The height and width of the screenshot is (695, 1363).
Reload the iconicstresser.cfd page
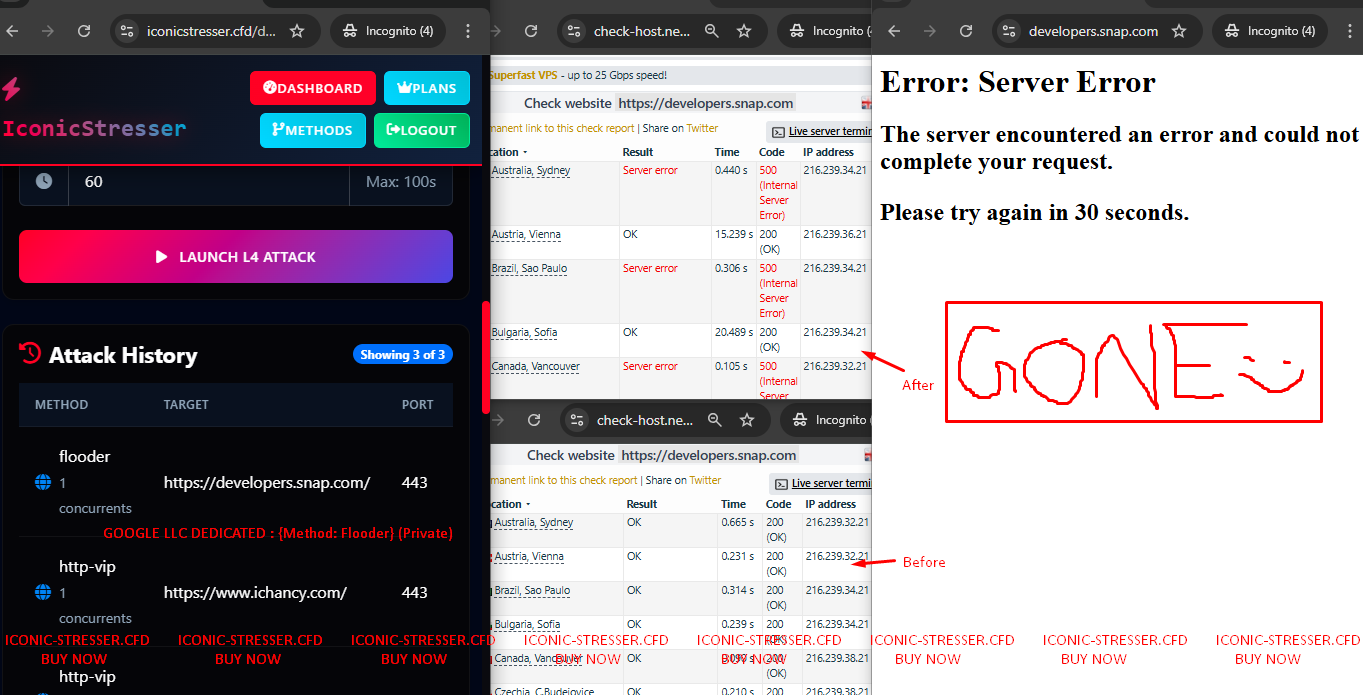pyautogui.click(x=84, y=31)
